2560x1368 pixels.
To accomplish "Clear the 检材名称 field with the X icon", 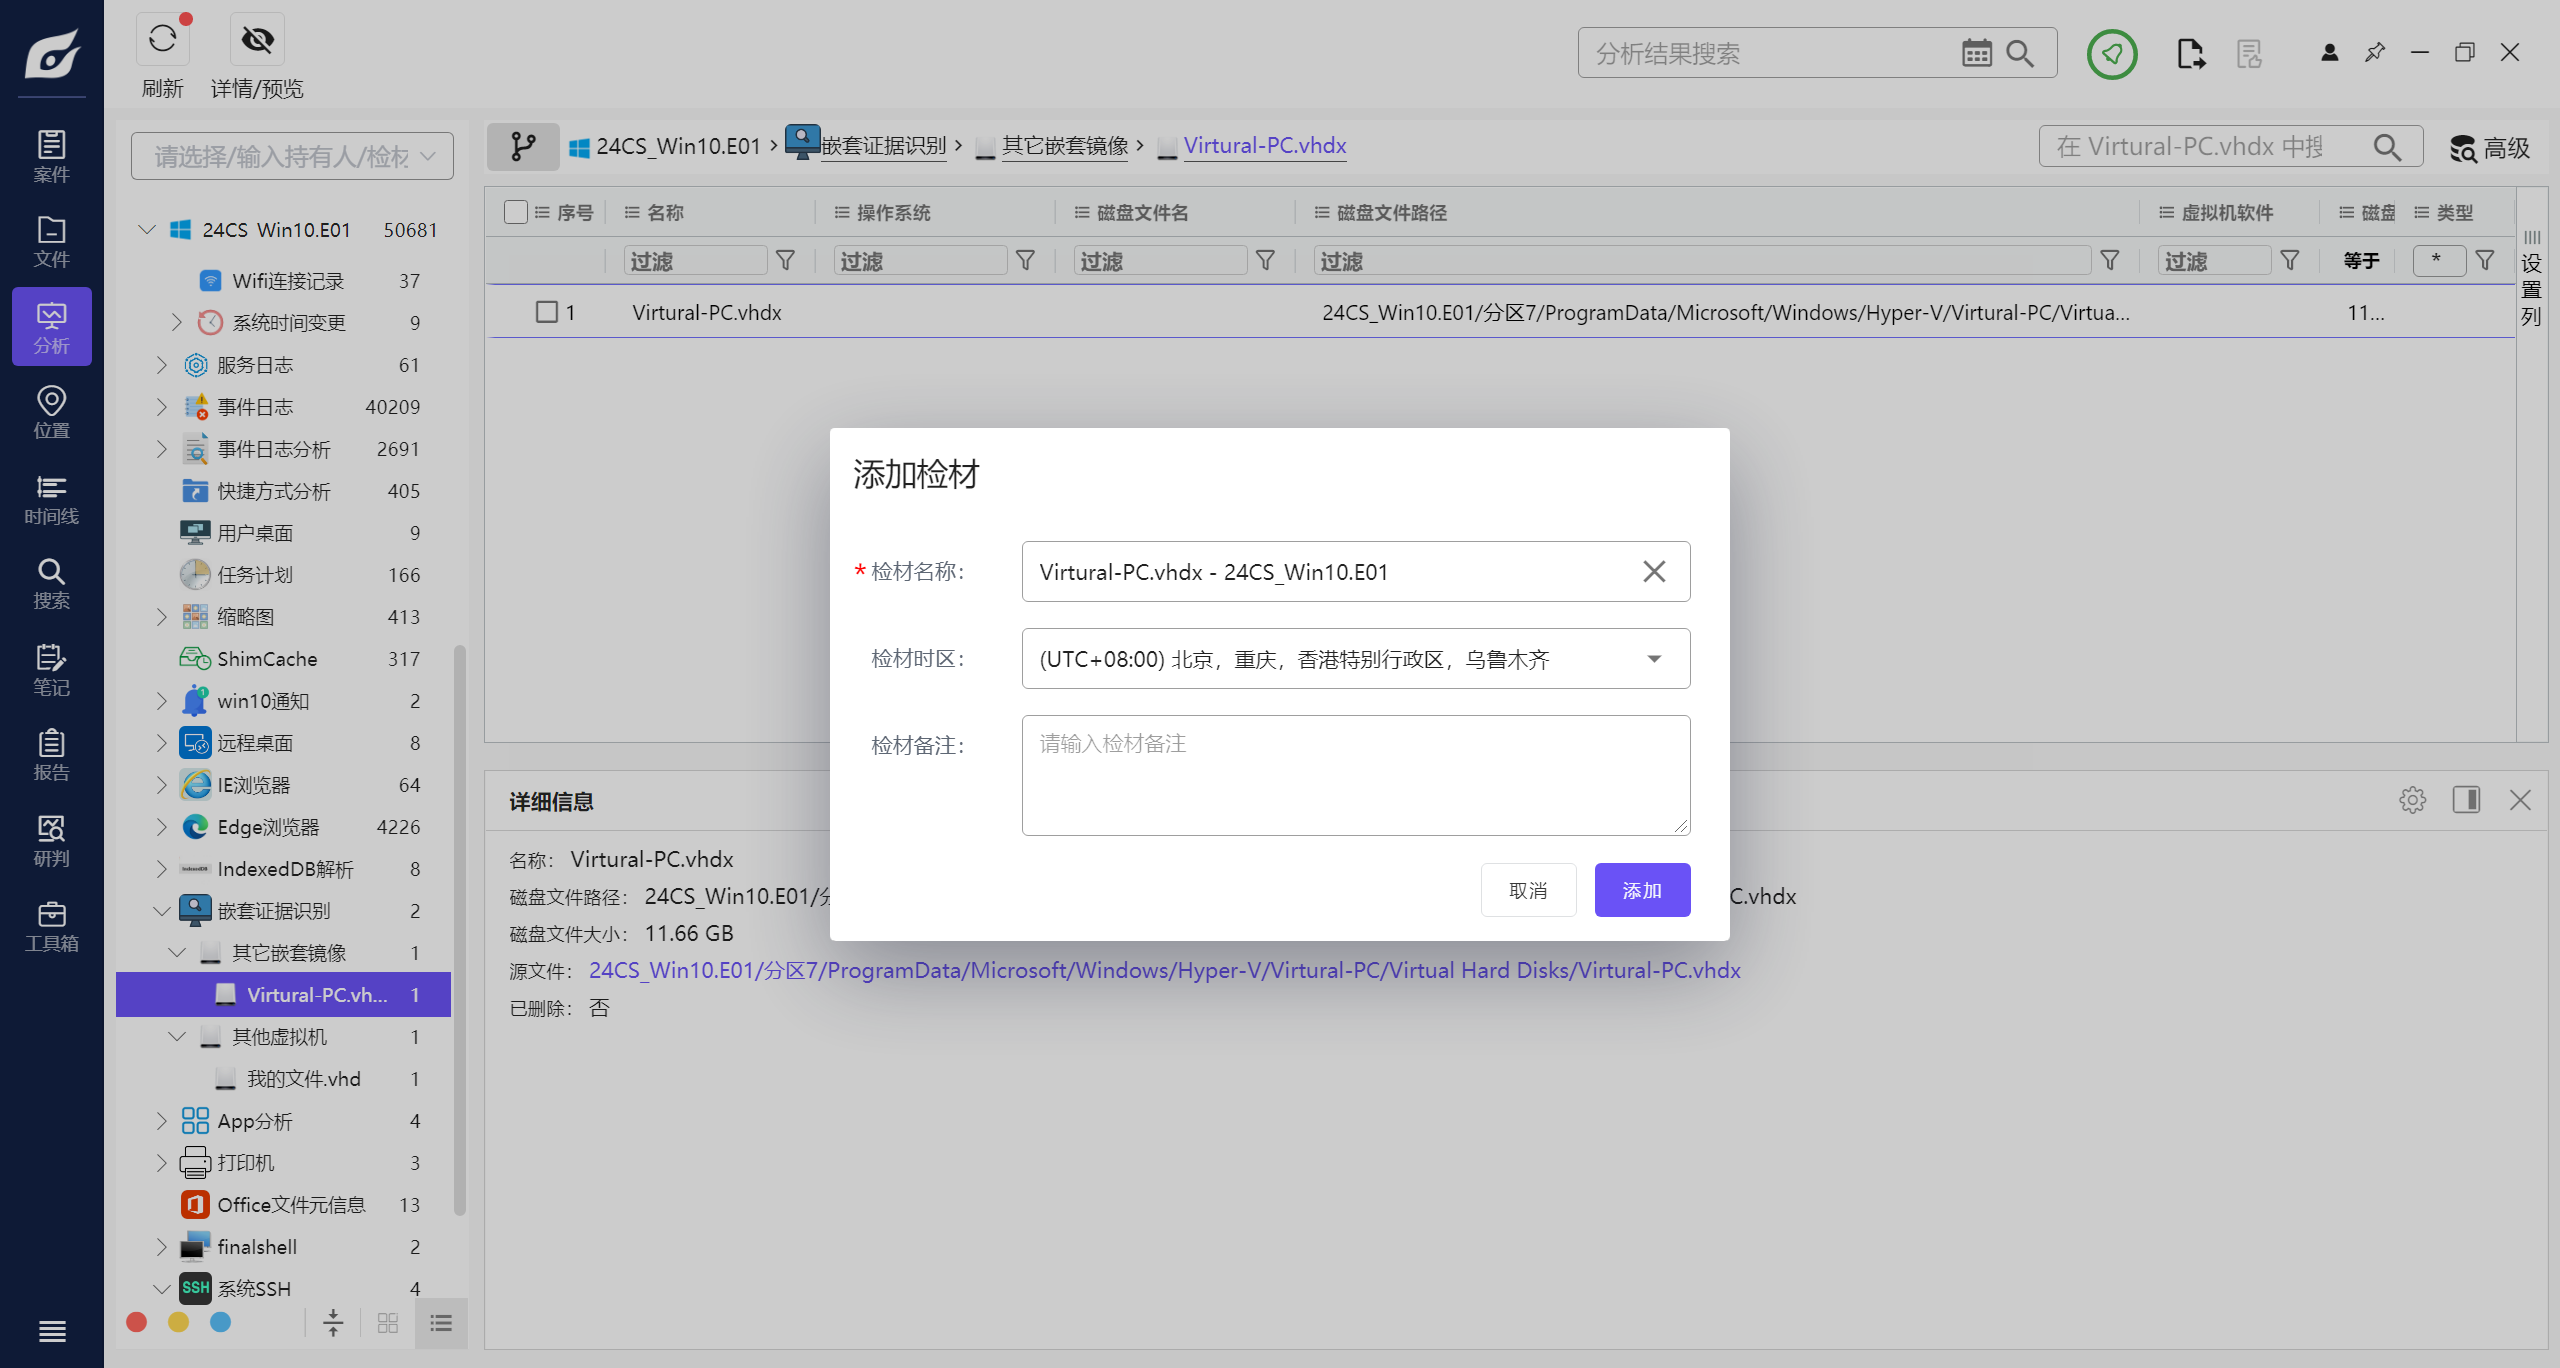I will [x=1654, y=571].
